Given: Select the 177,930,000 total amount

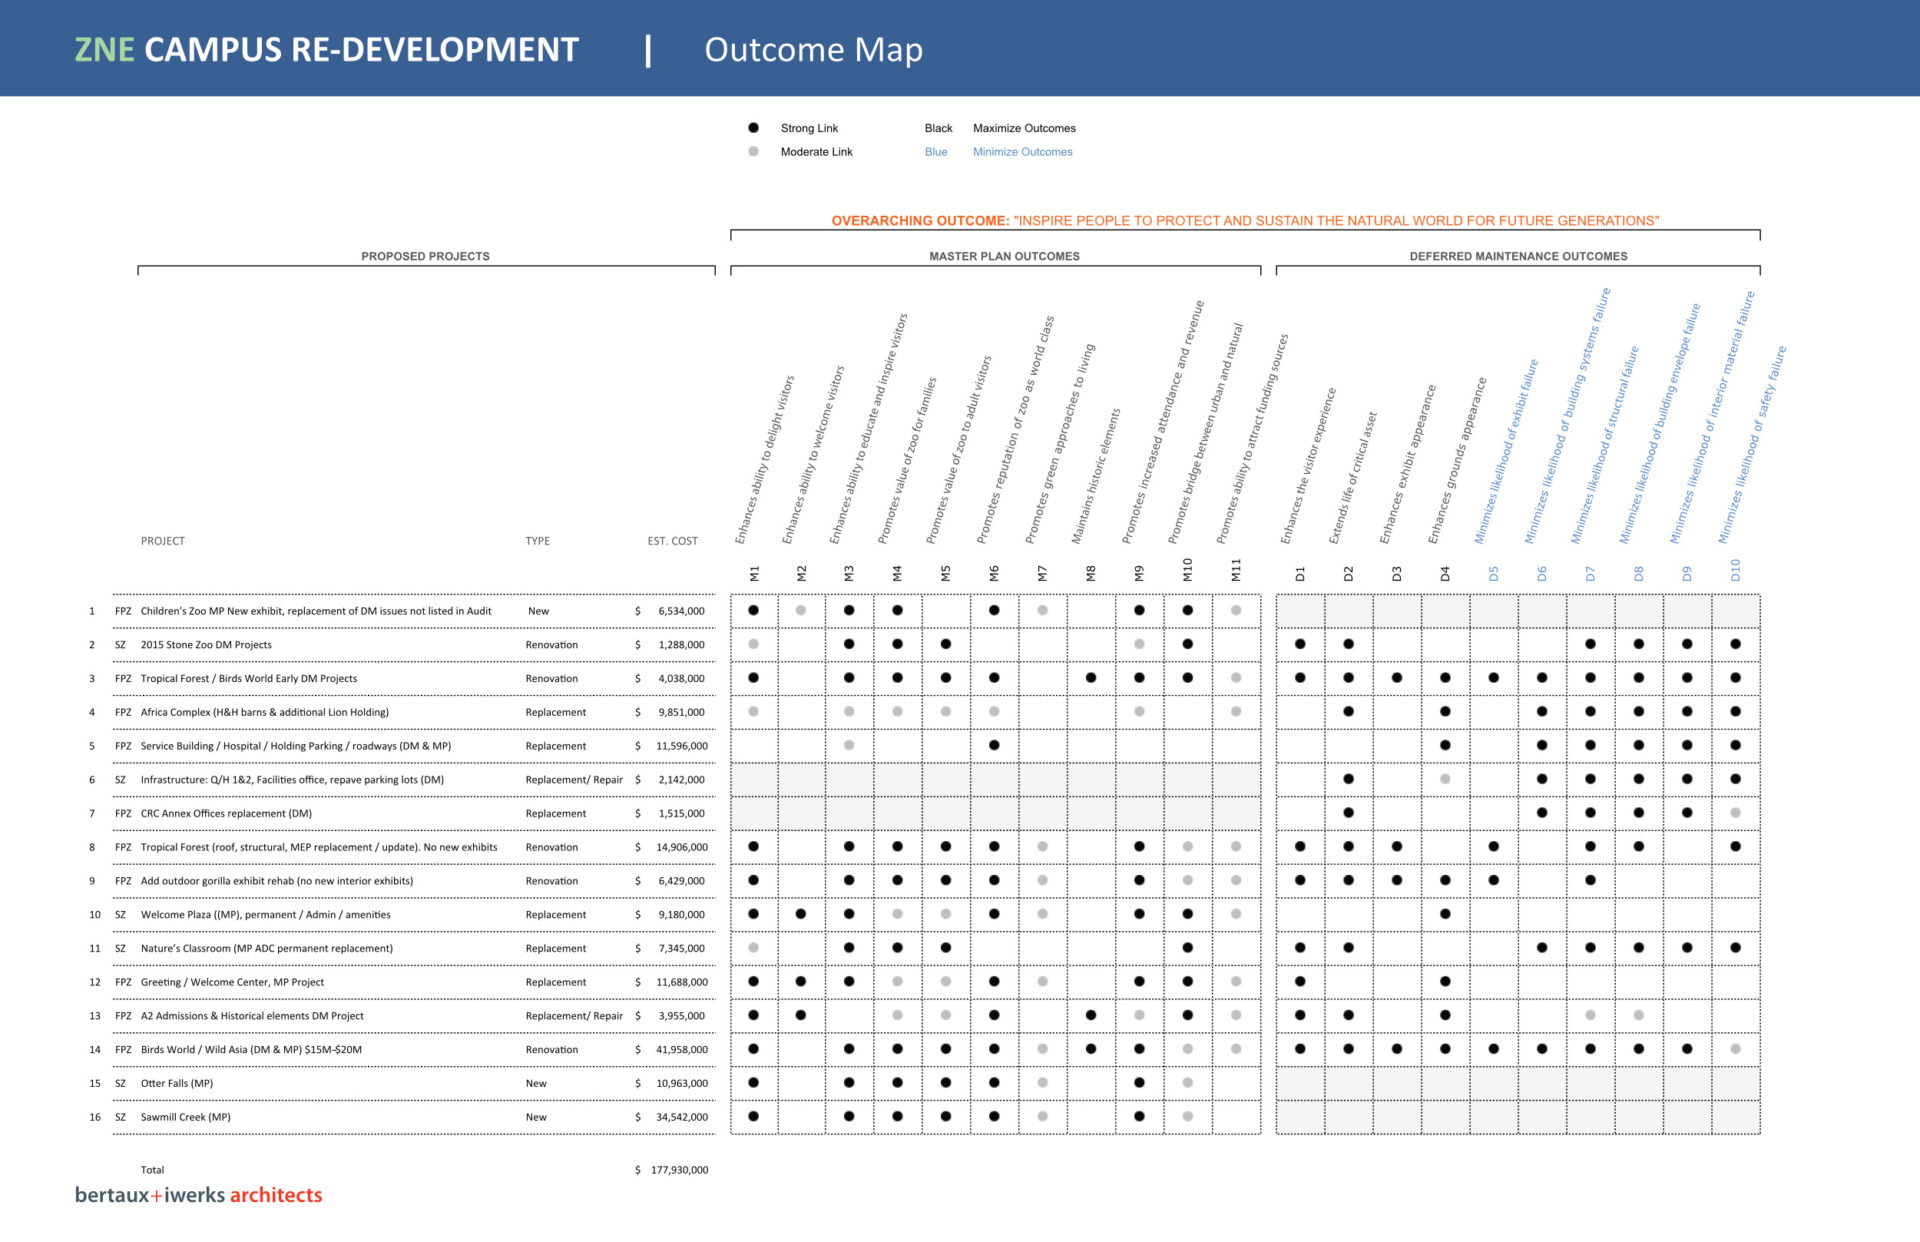Looking at the screenshot, I should tap(679, 1170).
